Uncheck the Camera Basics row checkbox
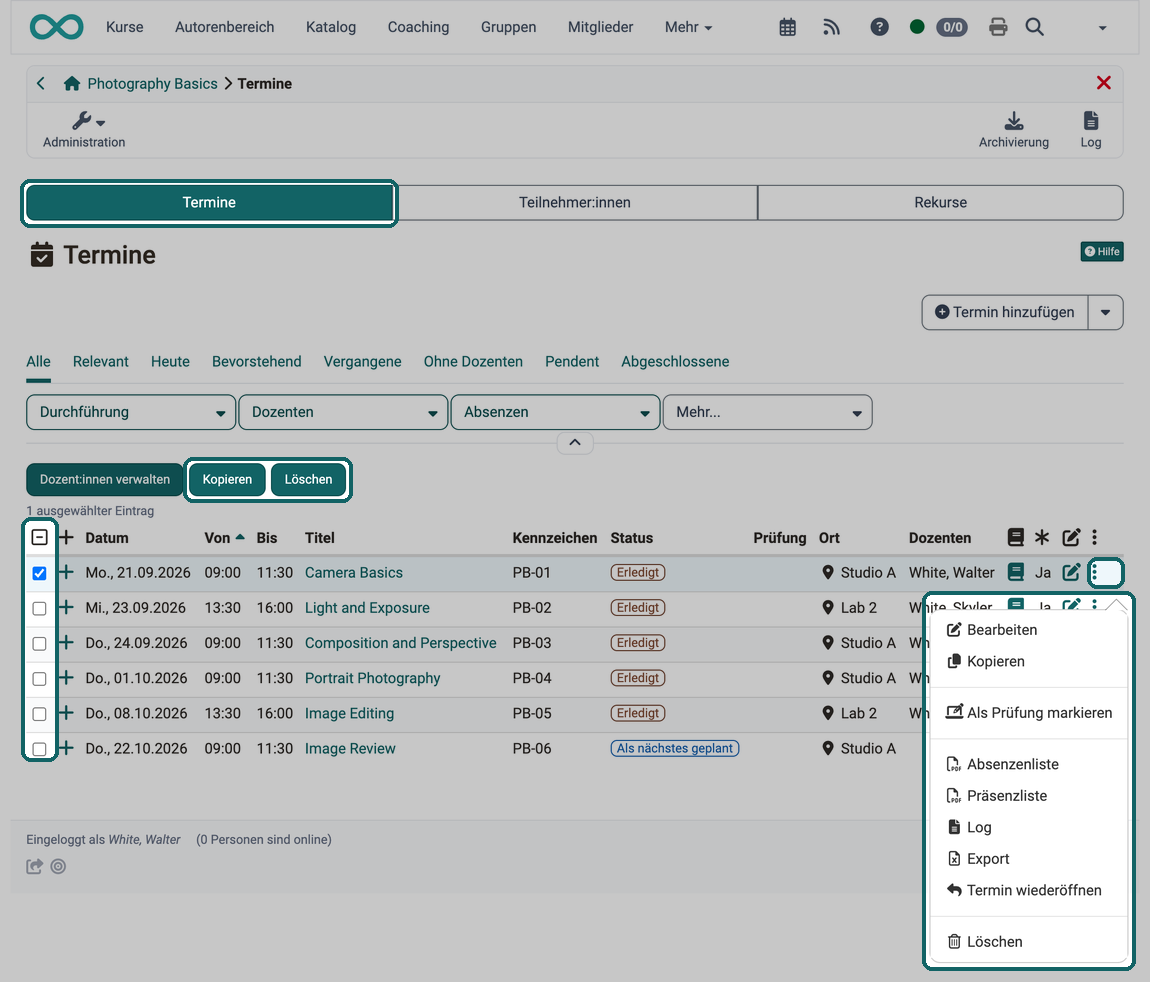The image size is (1150, 982). (x=40, y=573)
